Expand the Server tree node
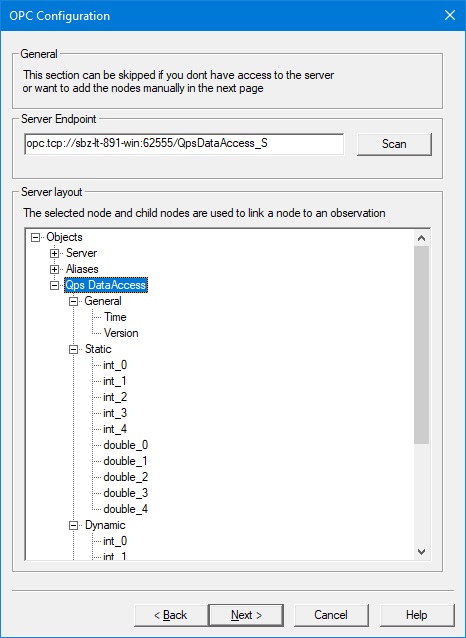The width and height of the screenshot is (466, 638). click(54, 253)
